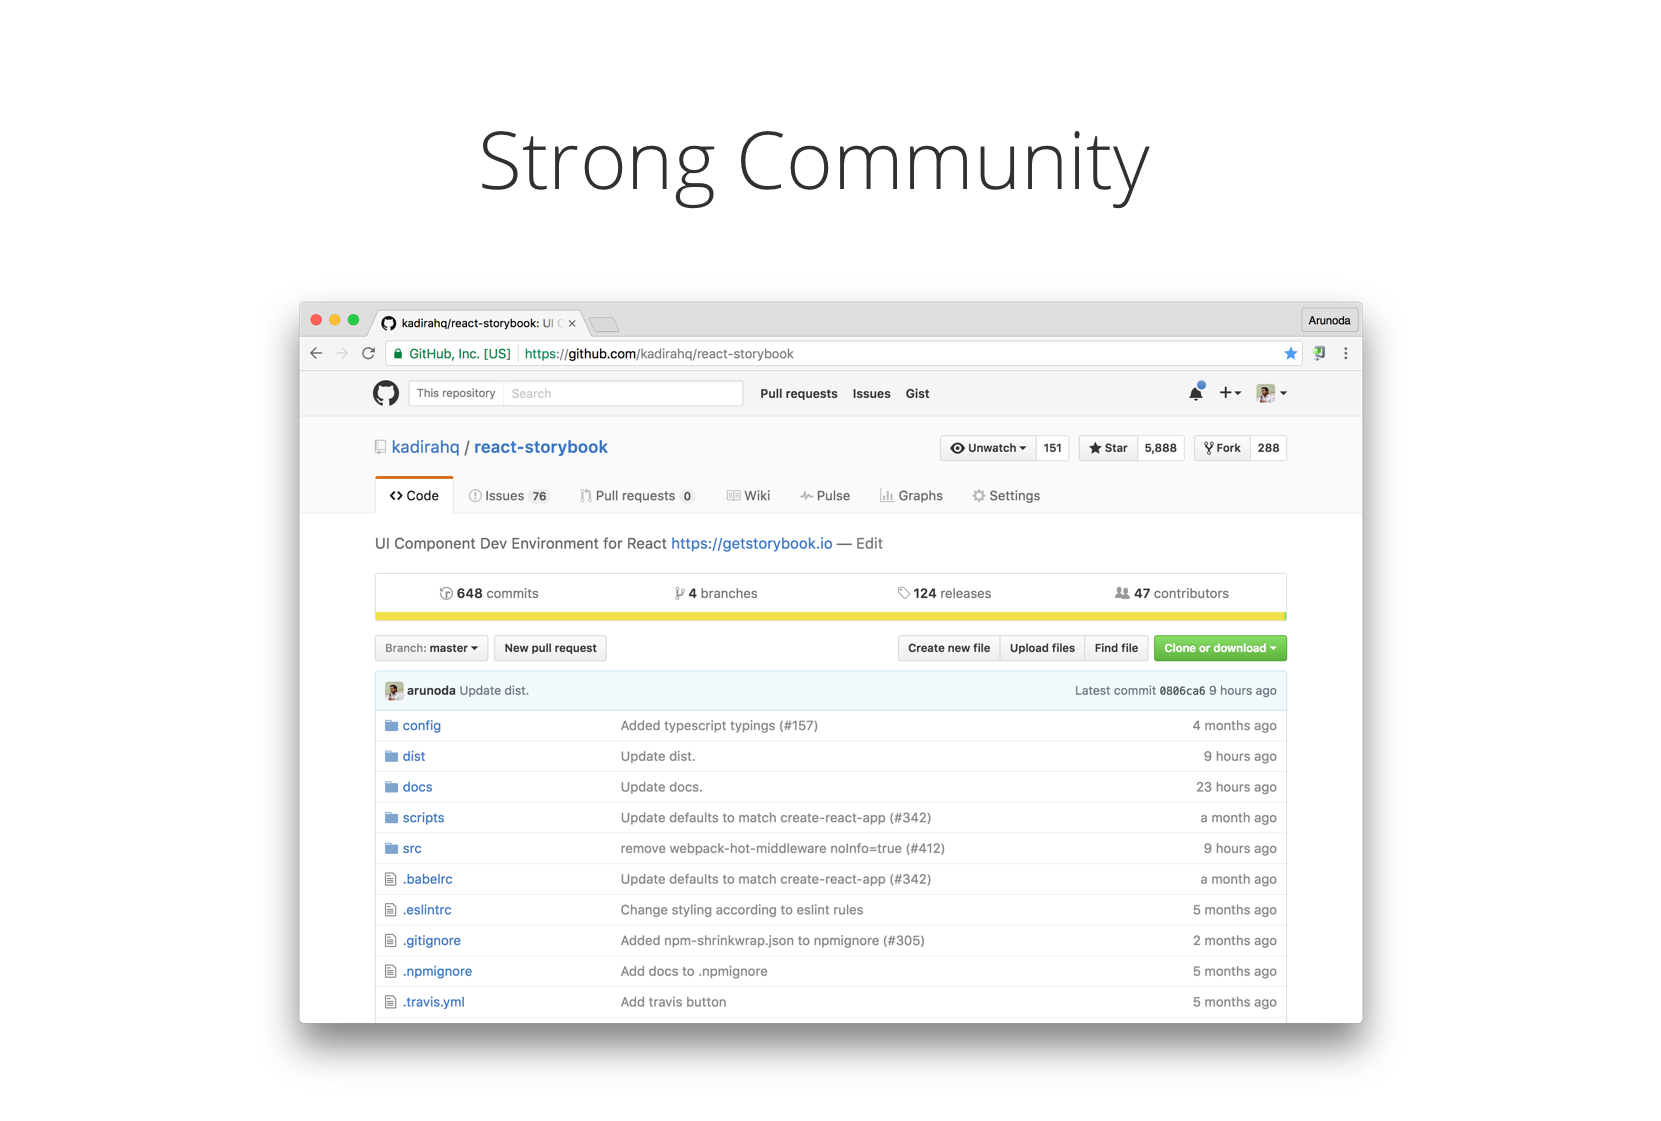
Task: Click the Arunoda Chrome profile button
Action: [1329, 320]
